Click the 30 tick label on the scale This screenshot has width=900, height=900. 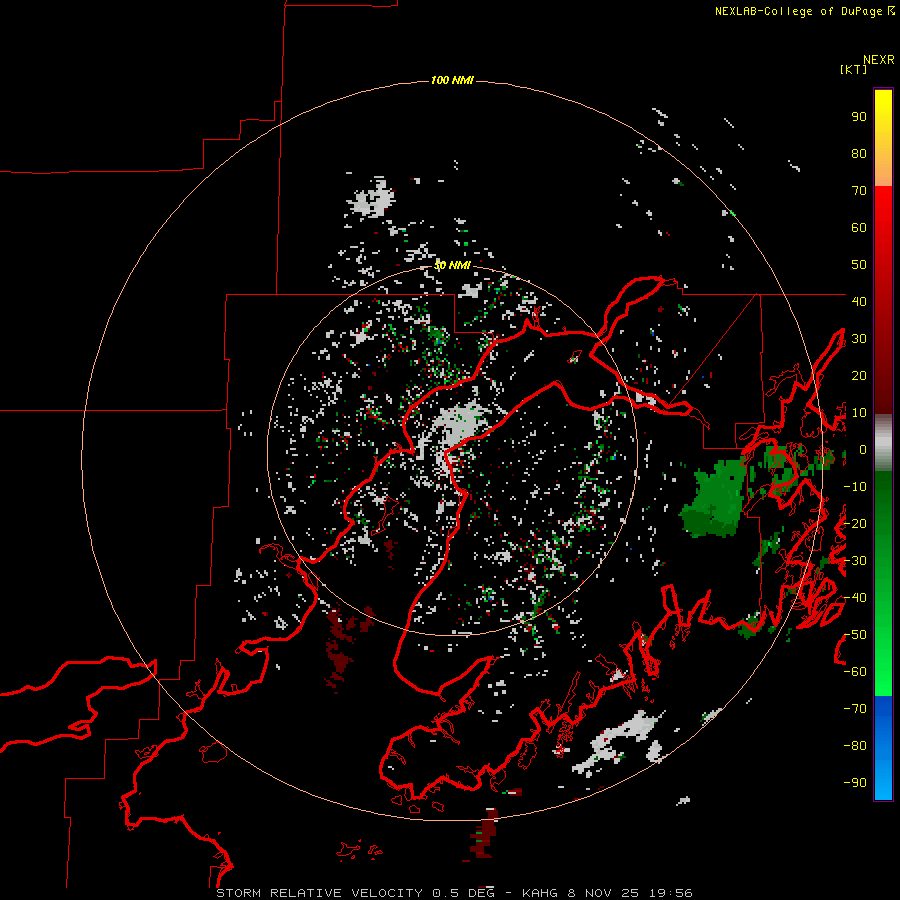pos(859,339)
